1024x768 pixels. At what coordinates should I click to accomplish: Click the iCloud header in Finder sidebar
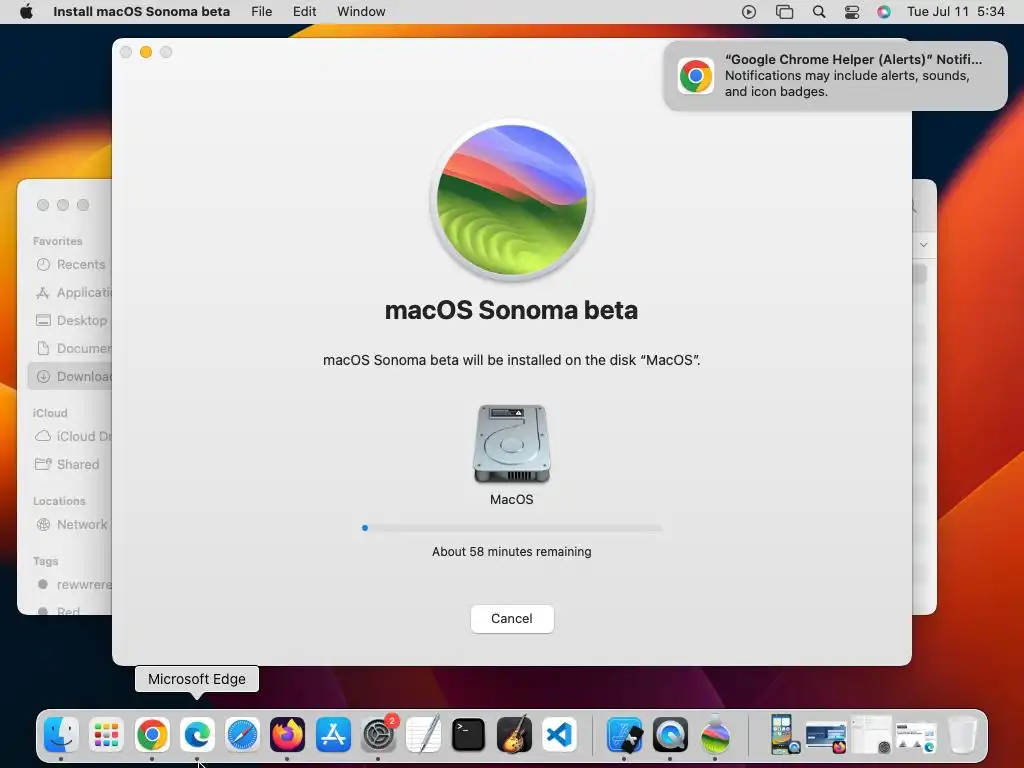click(x=50, y=413)
